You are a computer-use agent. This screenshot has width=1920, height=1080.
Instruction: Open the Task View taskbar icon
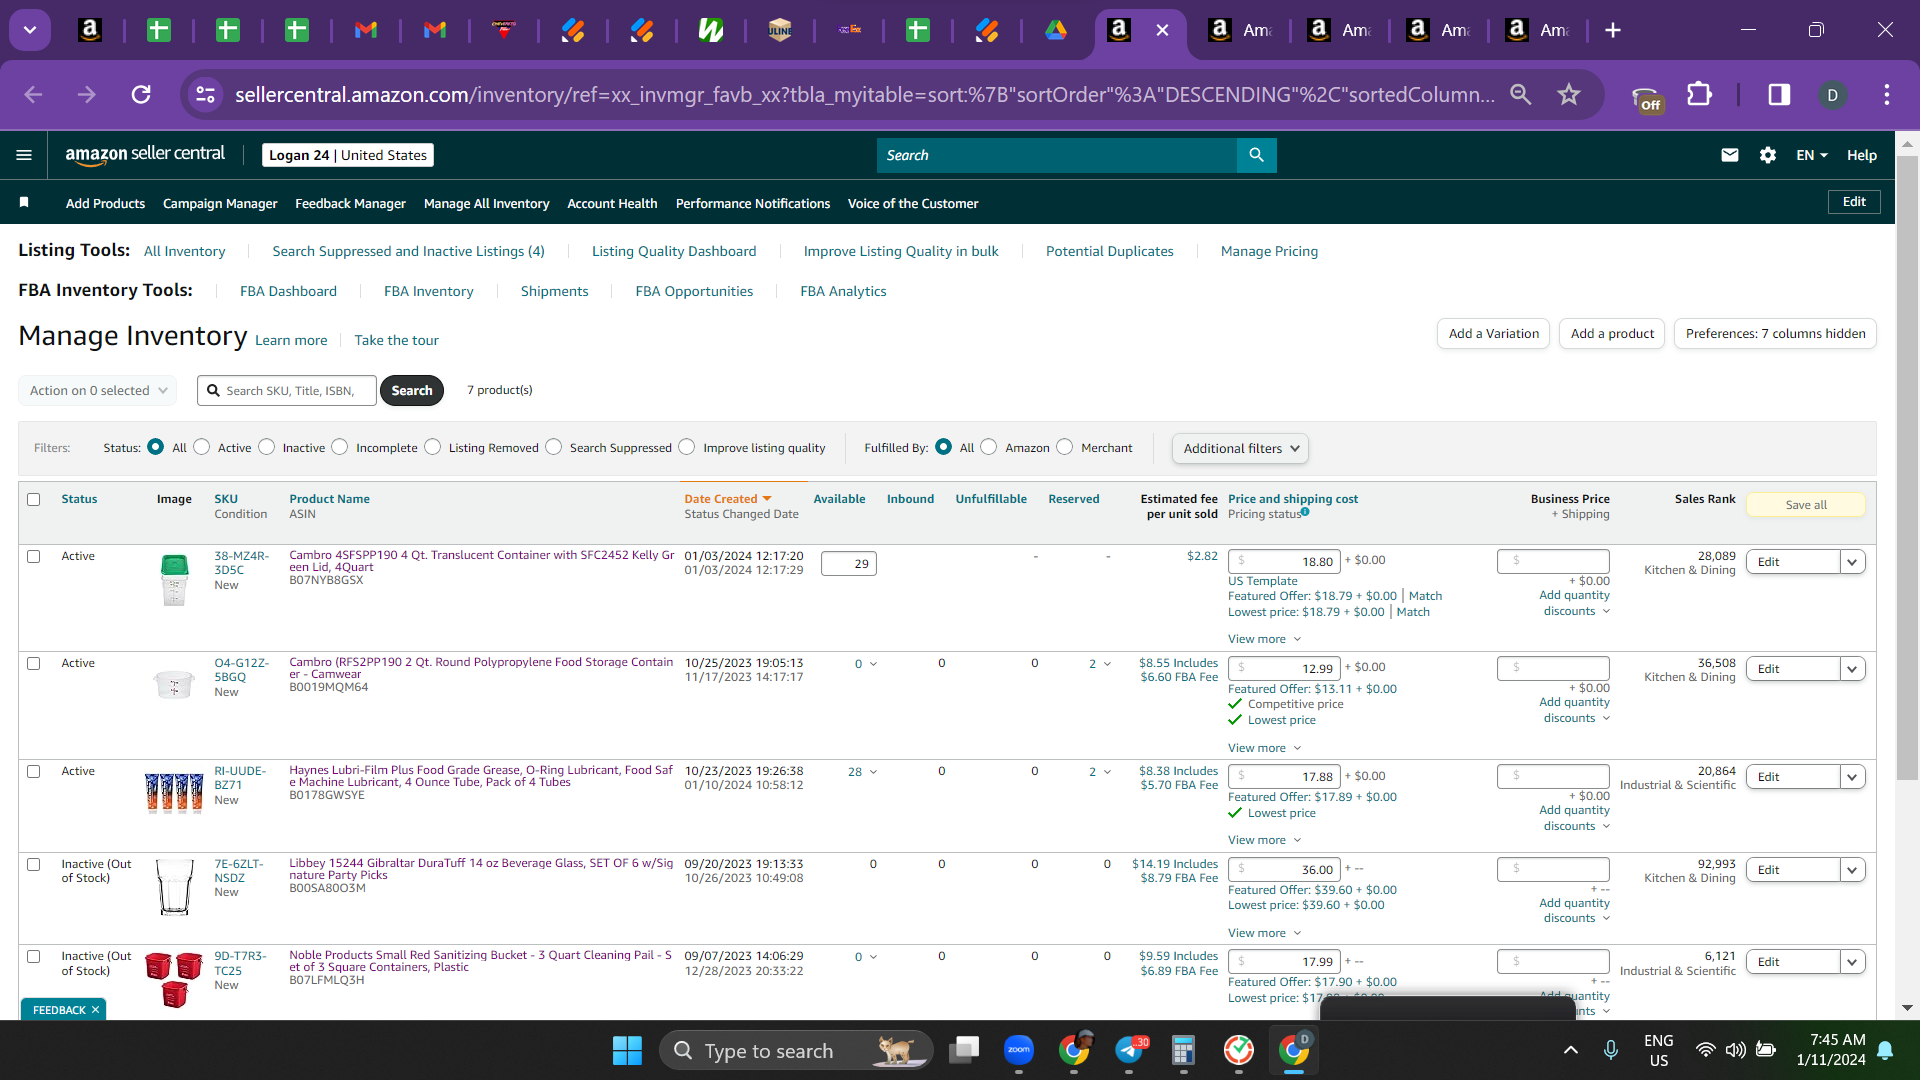click(x=965, y=1050)
